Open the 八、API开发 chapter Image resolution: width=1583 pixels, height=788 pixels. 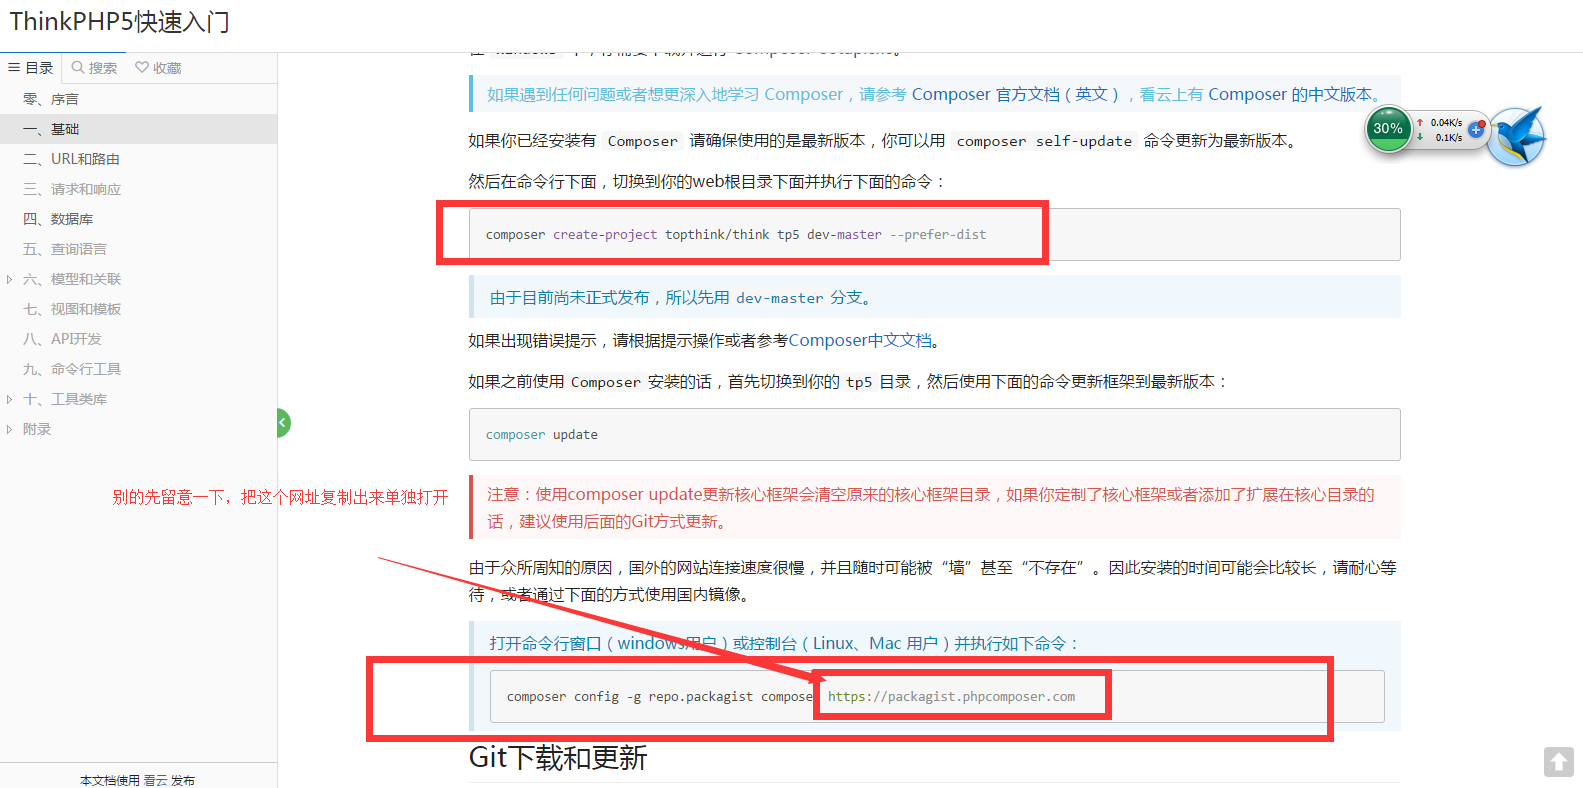(138, 339)
